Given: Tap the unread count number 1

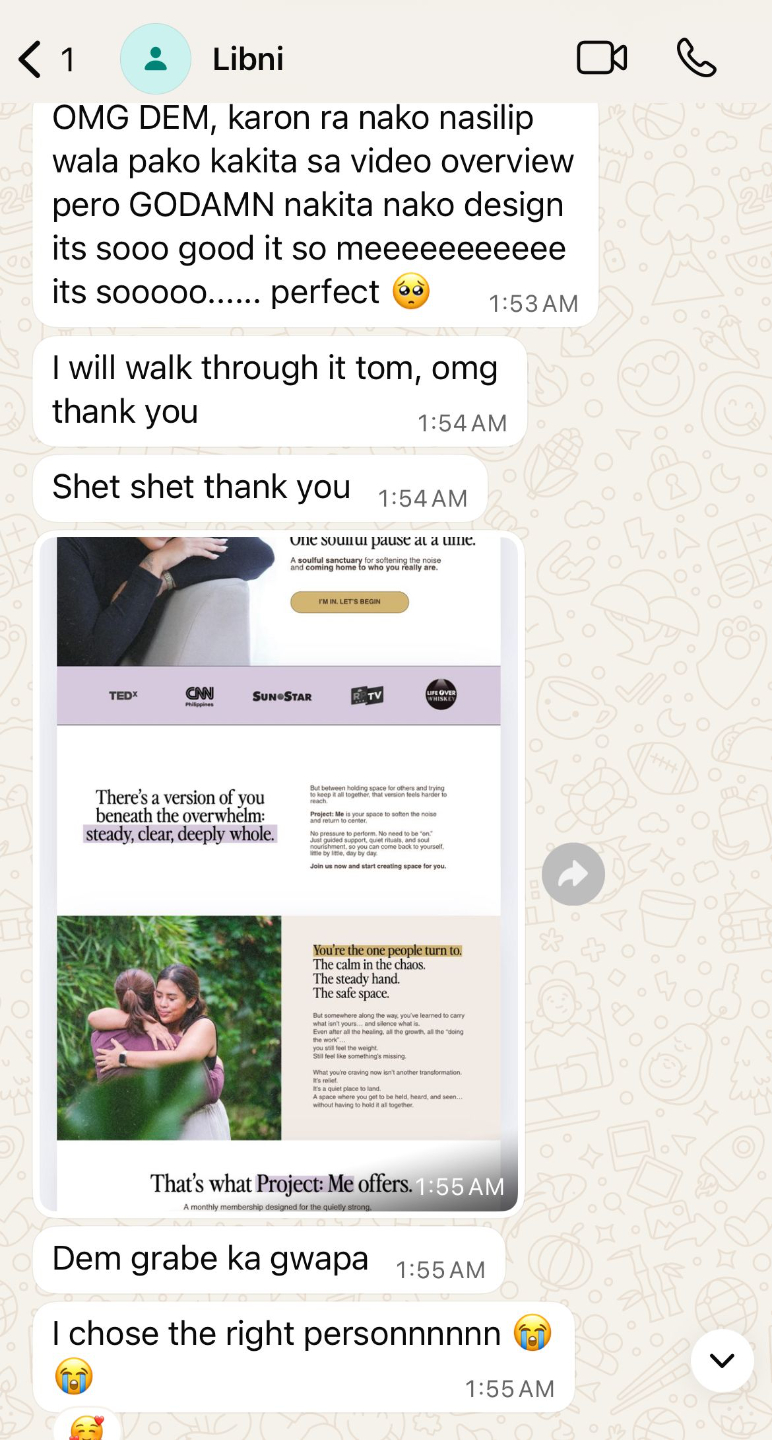Looking at the screenshot, I should point(68,59).
